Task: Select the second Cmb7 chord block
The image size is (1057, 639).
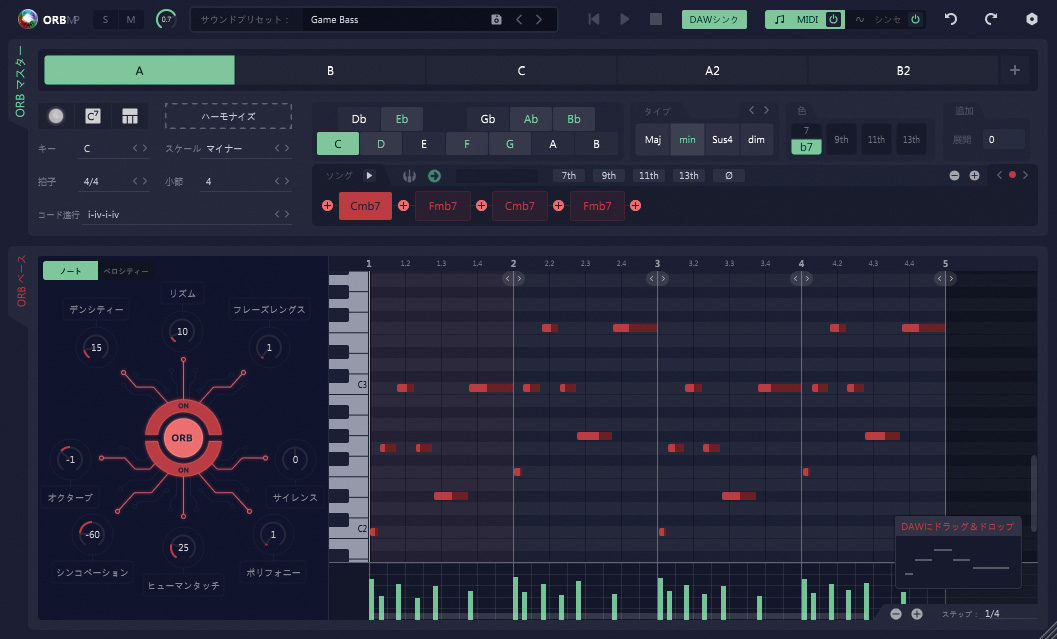Action: pyautogui.click(x=519, y=206)
